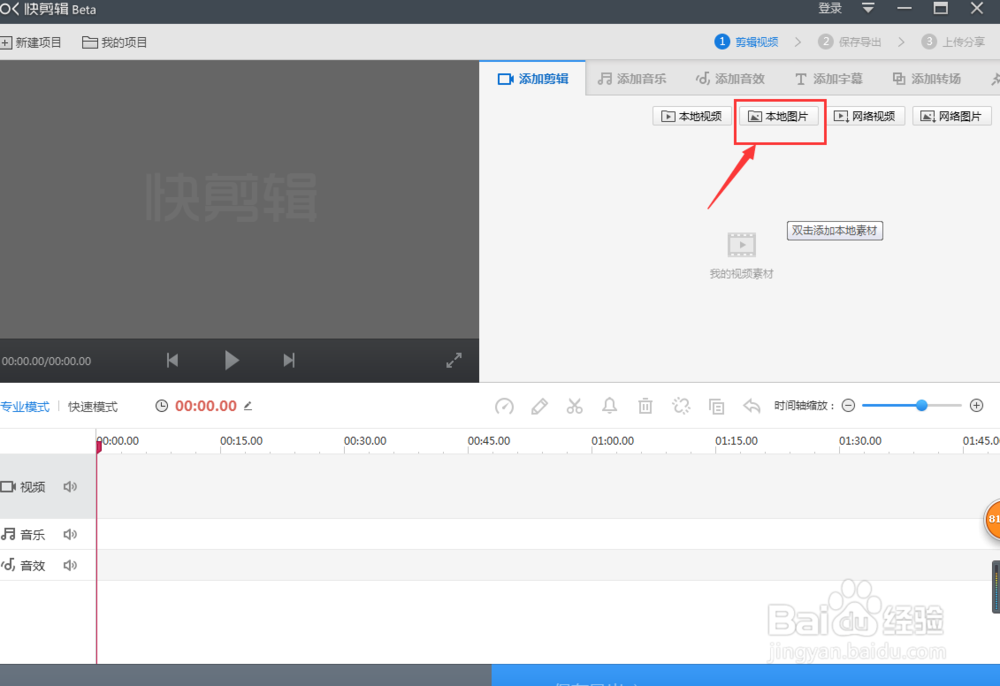Viewport: 1000px width, 686px height.
Task: Switch to 专业模式
Action: coord(25,407)
